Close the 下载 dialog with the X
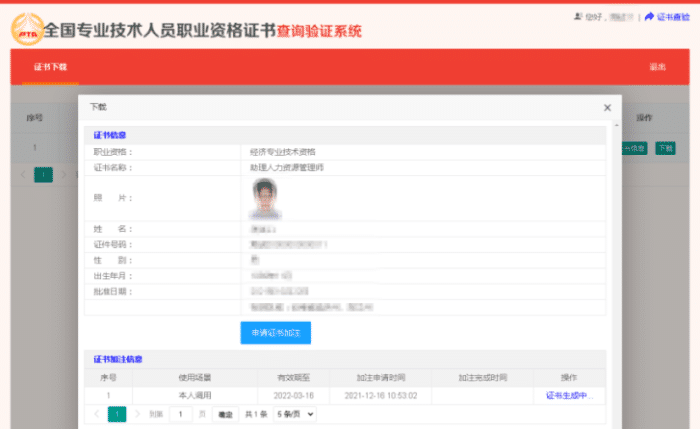700x429 pixels. [x=607, y=108]
